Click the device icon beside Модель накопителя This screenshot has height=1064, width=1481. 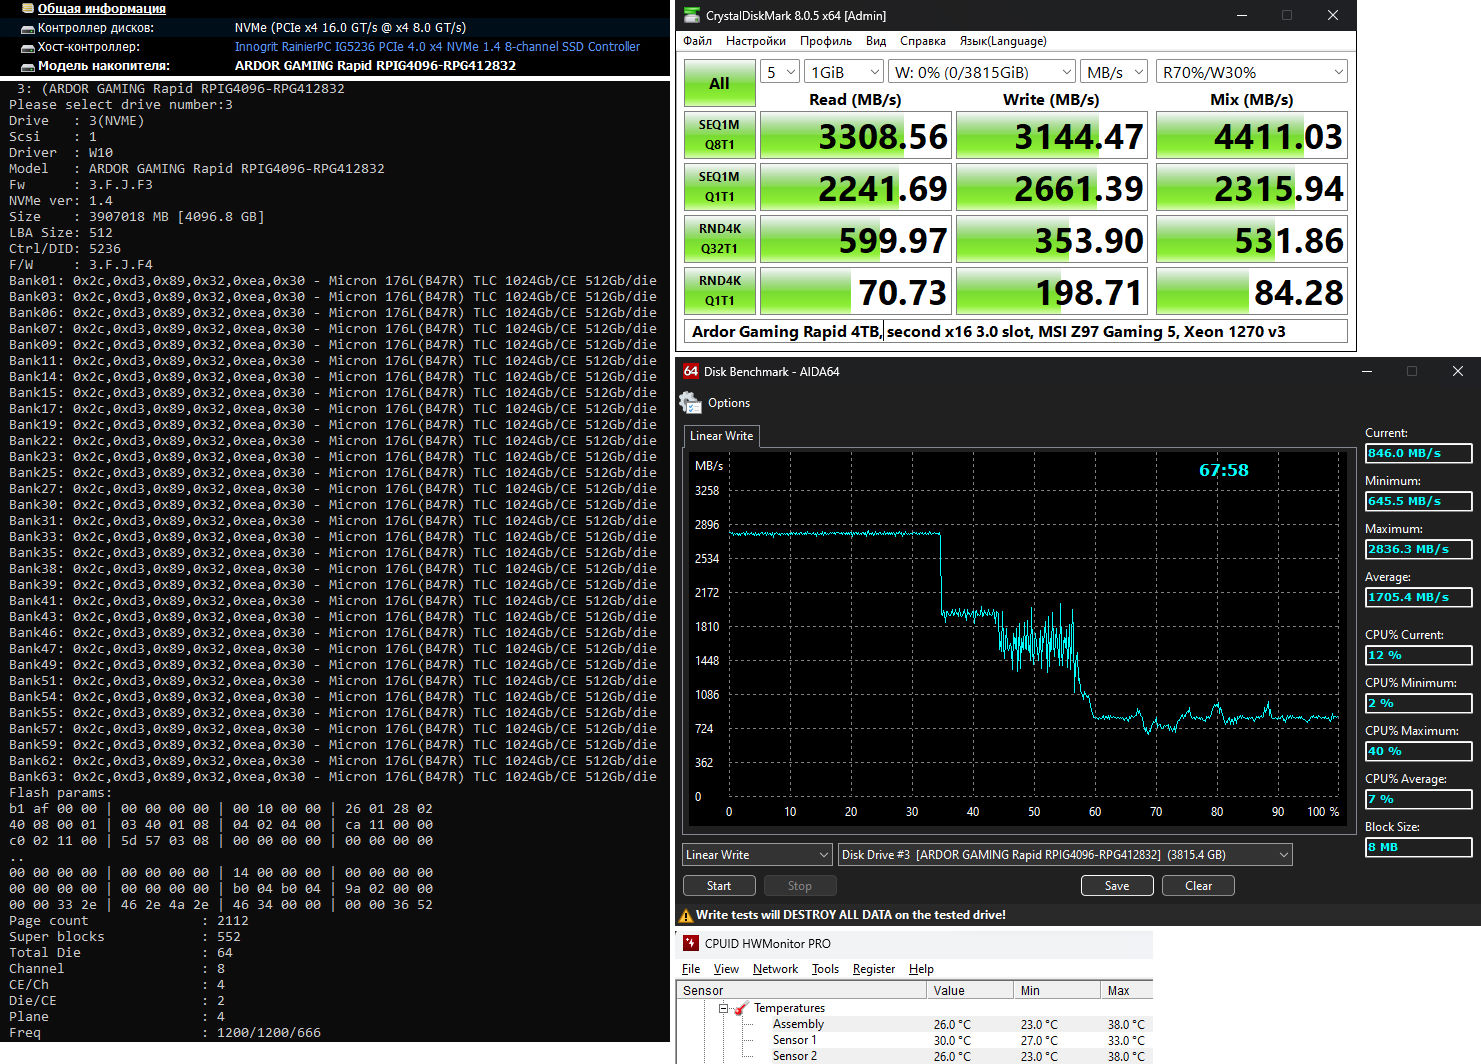(28, 66)
